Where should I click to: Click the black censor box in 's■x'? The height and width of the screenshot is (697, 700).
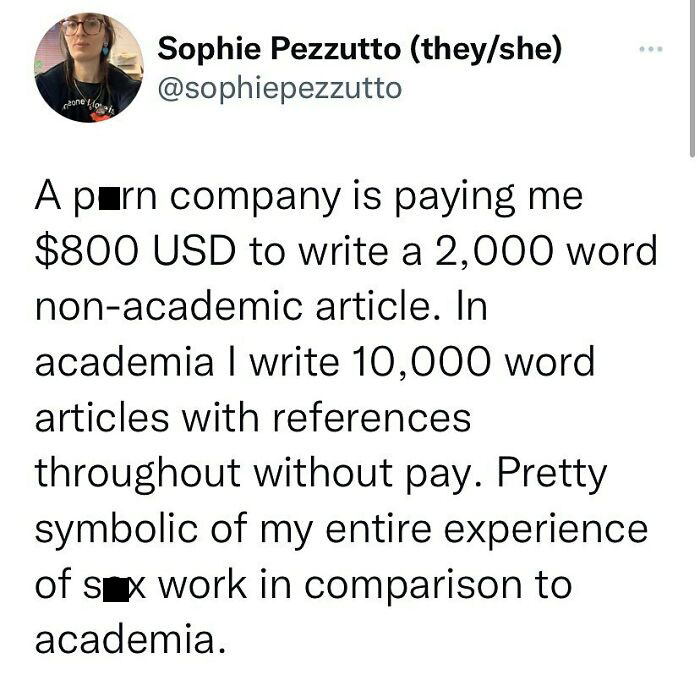pos(116,589)
